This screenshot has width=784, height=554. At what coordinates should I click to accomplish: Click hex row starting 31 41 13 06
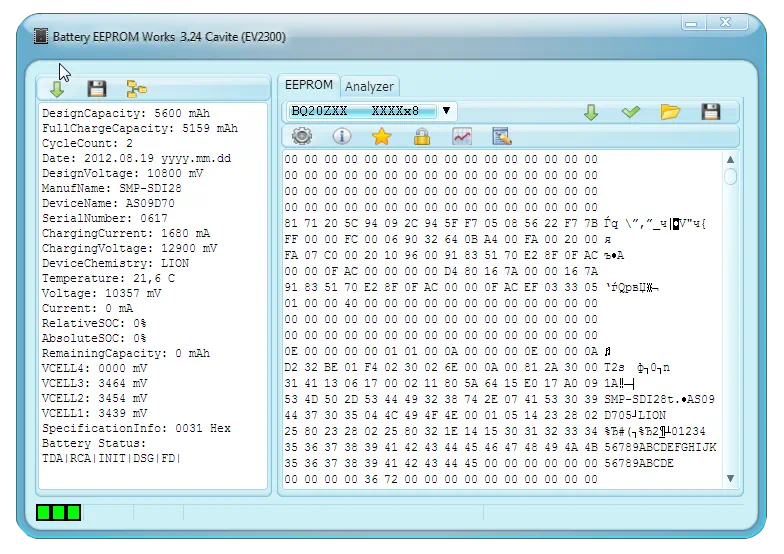click(441, 383)
